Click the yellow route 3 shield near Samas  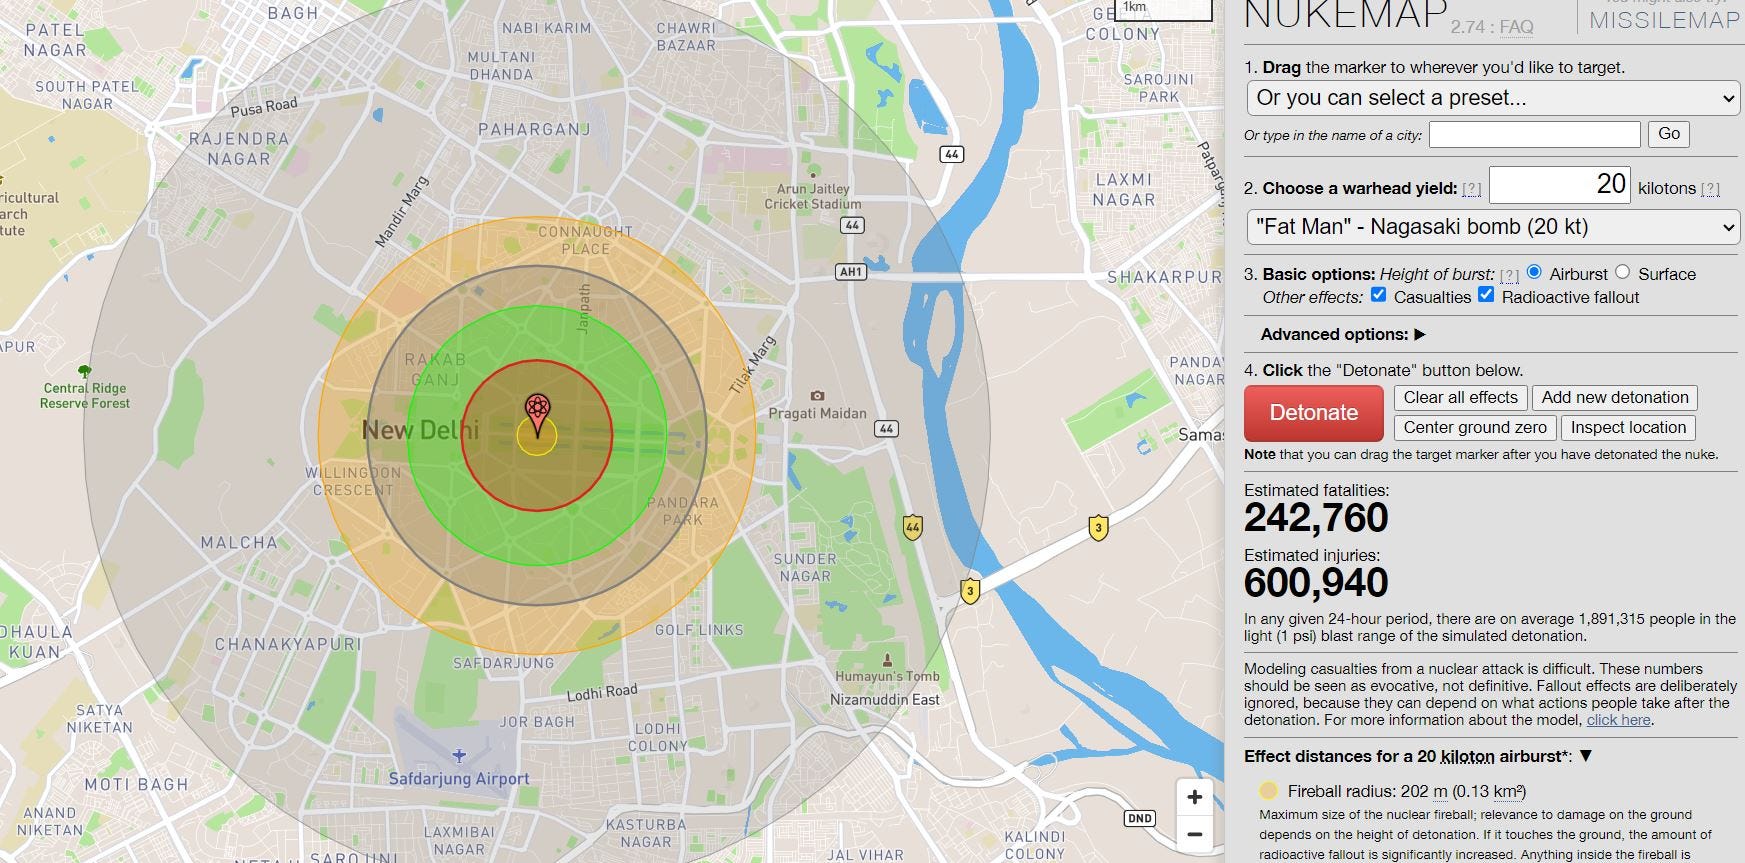[1098, 528]
